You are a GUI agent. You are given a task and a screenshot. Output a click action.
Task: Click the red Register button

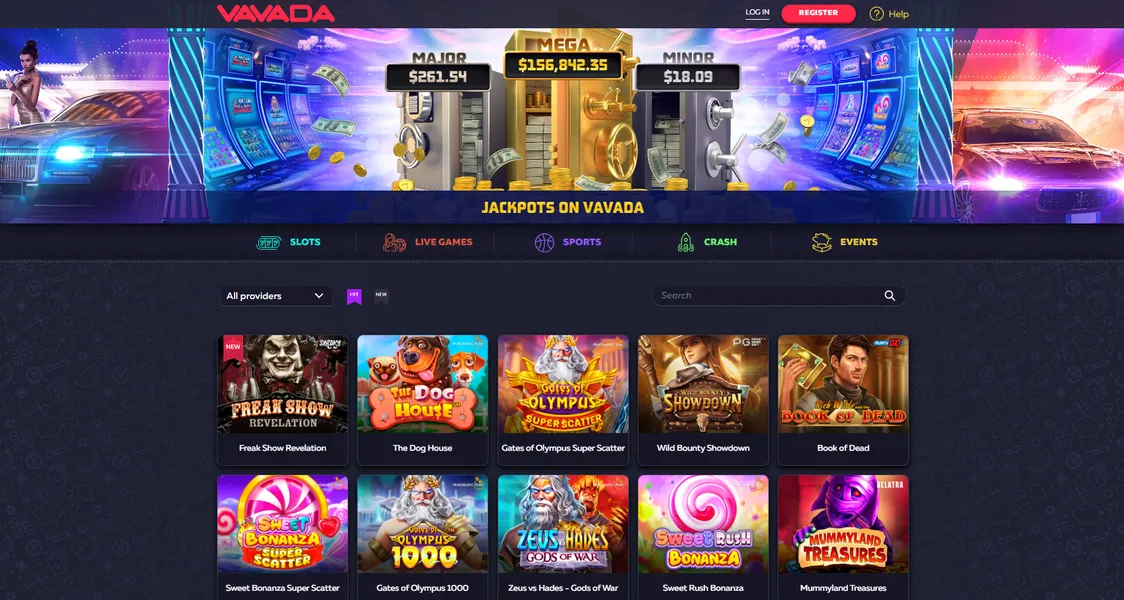click(x=818, y=13)
